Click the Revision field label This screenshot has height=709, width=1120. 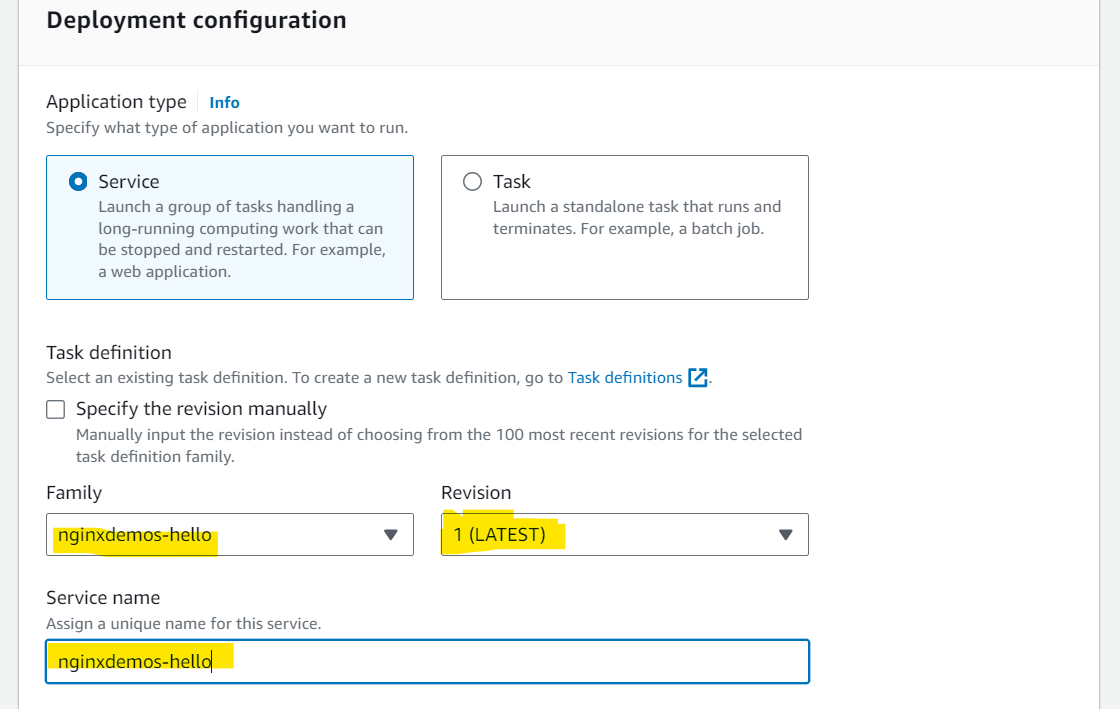[476, 493]
